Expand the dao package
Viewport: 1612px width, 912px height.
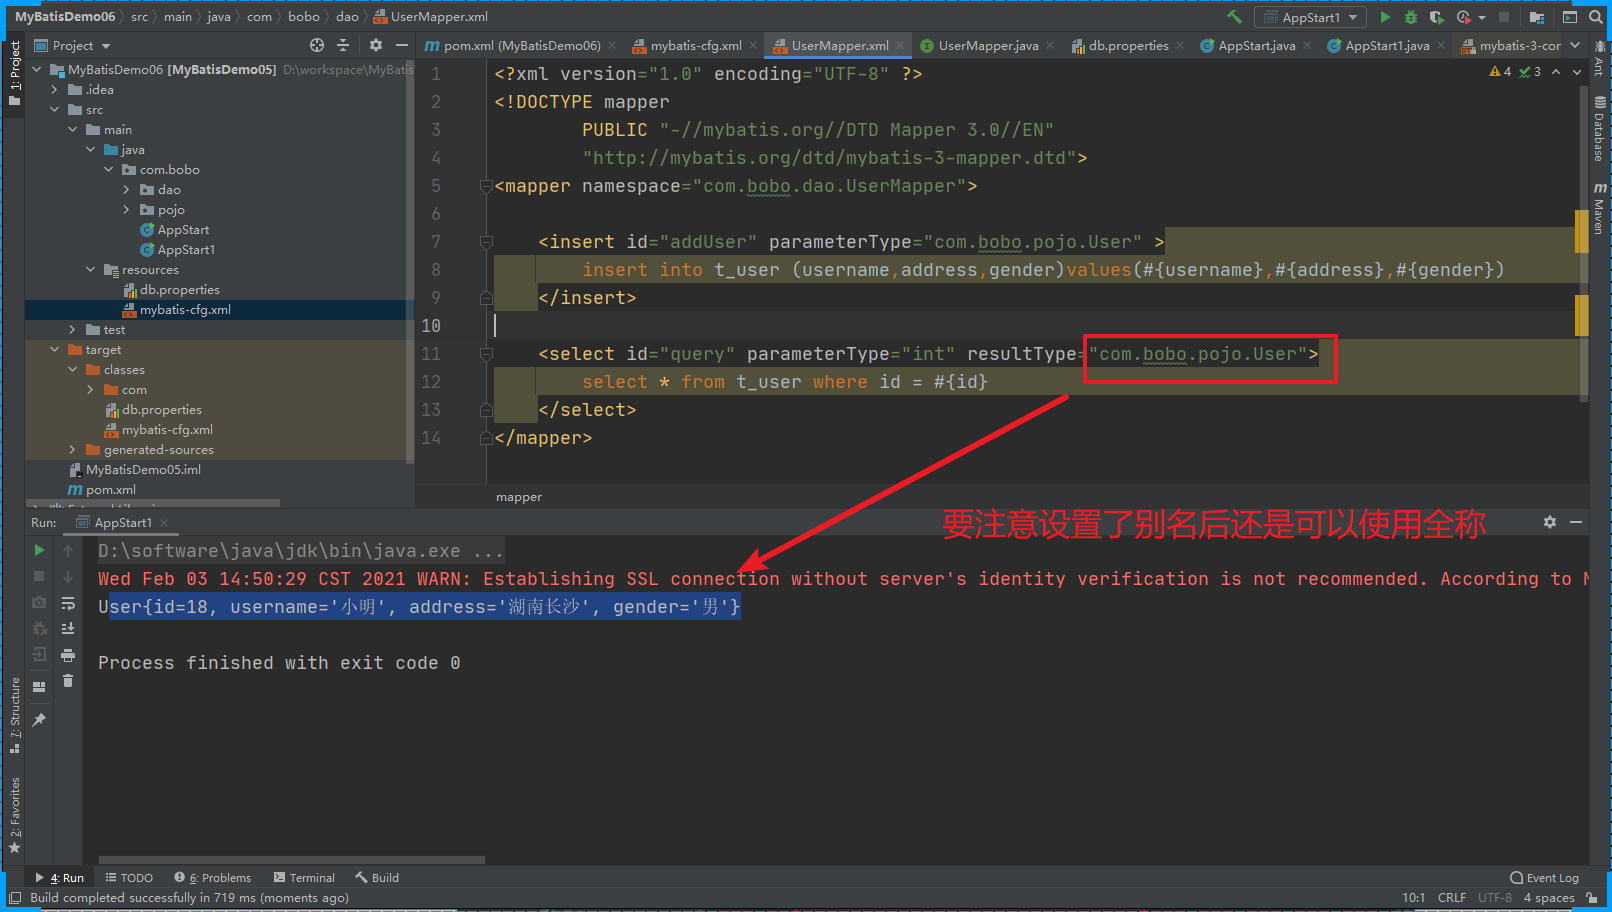click(126, 189)
